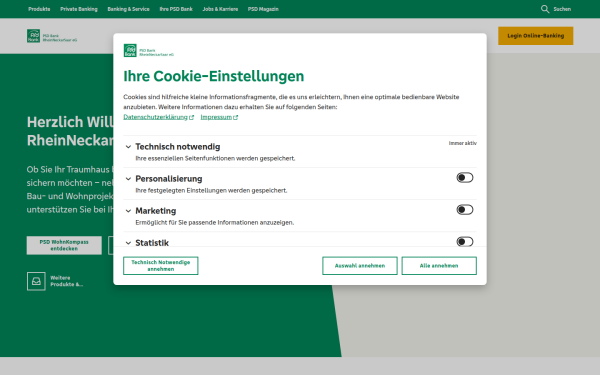Viewport: 600px width, 375px height.
Task: Click PSD Bank logo inside cookie dialog
Action: click(x=149, y=51)
